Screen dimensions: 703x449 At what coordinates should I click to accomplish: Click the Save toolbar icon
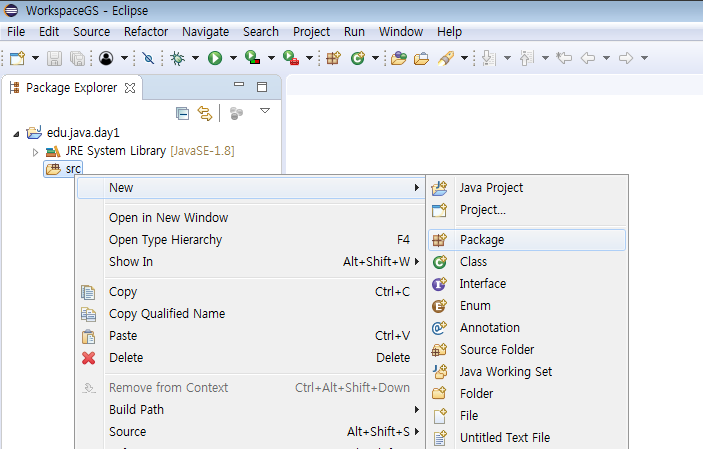tap(54, 58)
